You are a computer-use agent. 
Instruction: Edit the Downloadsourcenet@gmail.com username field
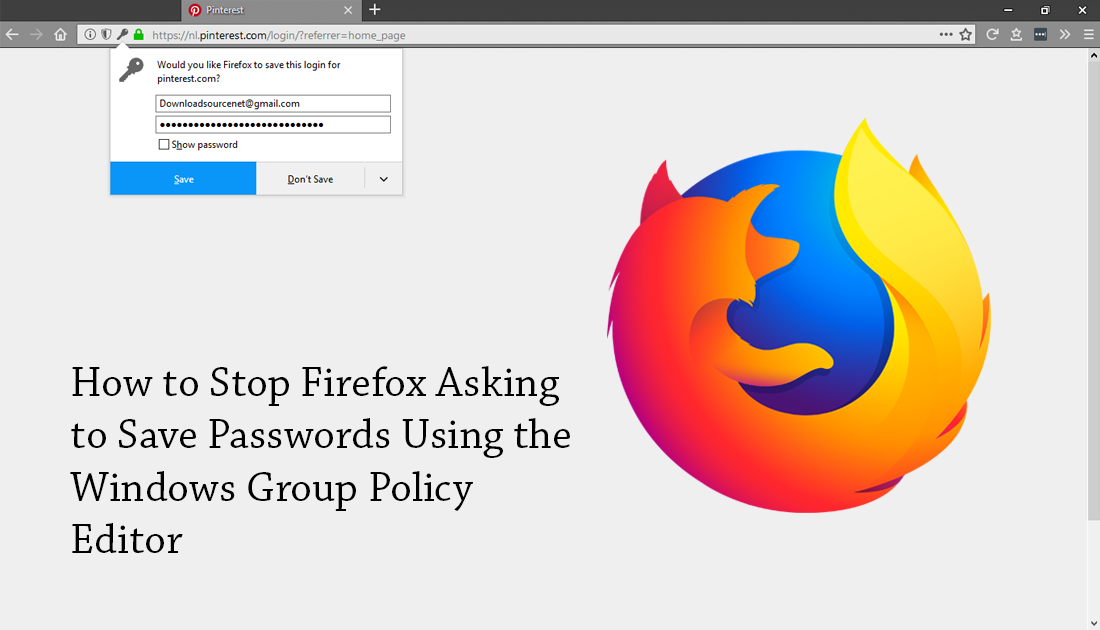pos(273,104)
